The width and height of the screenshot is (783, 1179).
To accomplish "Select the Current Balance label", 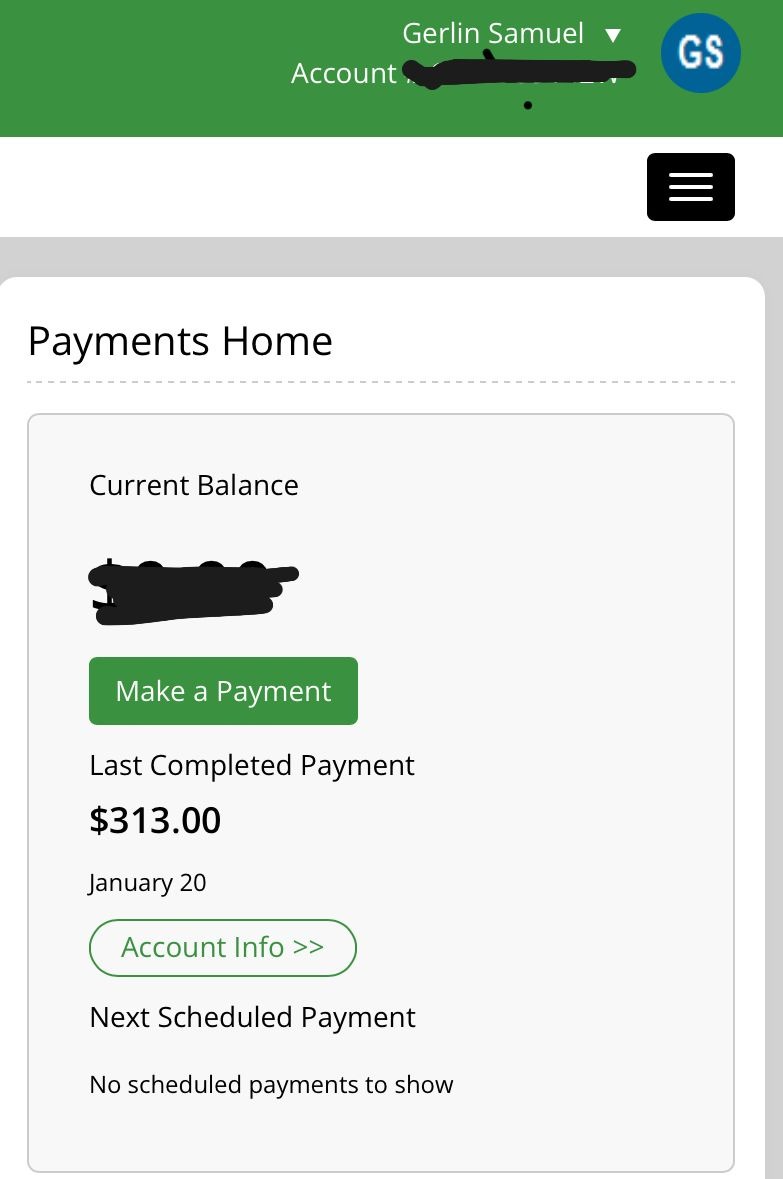I will click(x=194, y=486).
